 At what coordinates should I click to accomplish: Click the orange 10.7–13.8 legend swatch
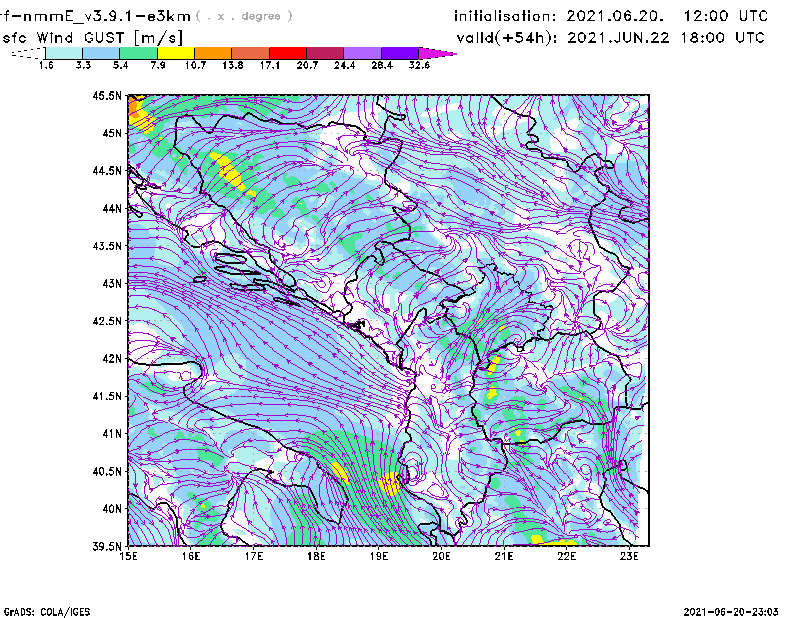coord(213,53)
